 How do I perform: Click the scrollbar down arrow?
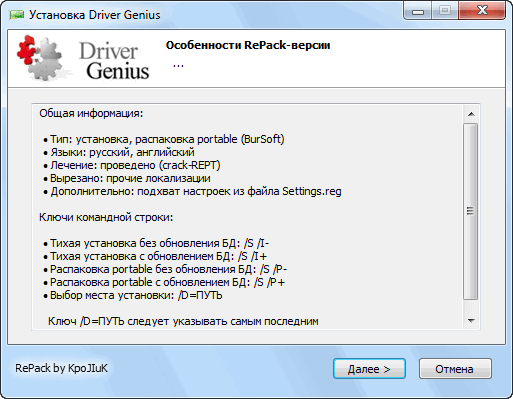coord(471,321)
